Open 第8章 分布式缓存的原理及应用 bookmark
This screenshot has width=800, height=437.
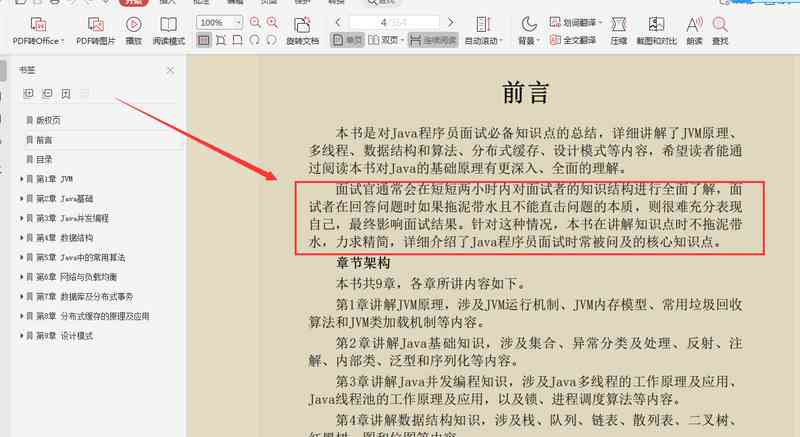(92, 316)
